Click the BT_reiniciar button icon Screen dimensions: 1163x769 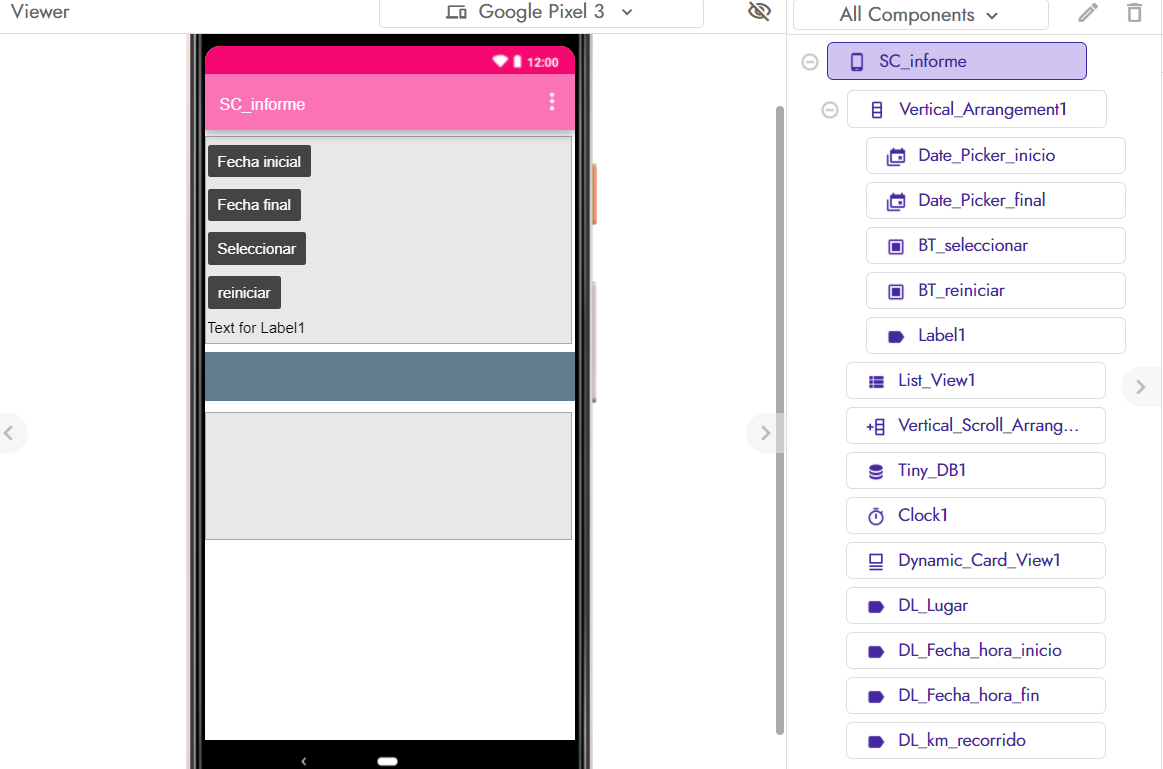tap(896, 291)
